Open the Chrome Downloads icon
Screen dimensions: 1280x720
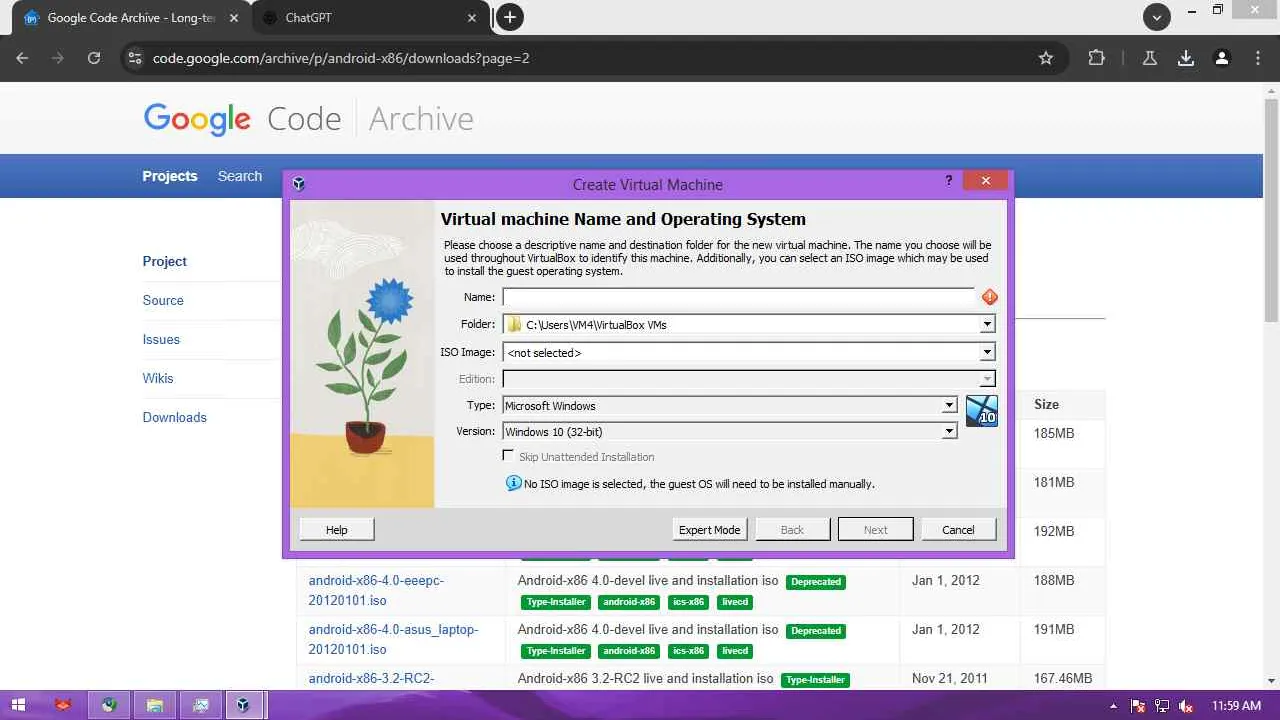pos(1186,58)
